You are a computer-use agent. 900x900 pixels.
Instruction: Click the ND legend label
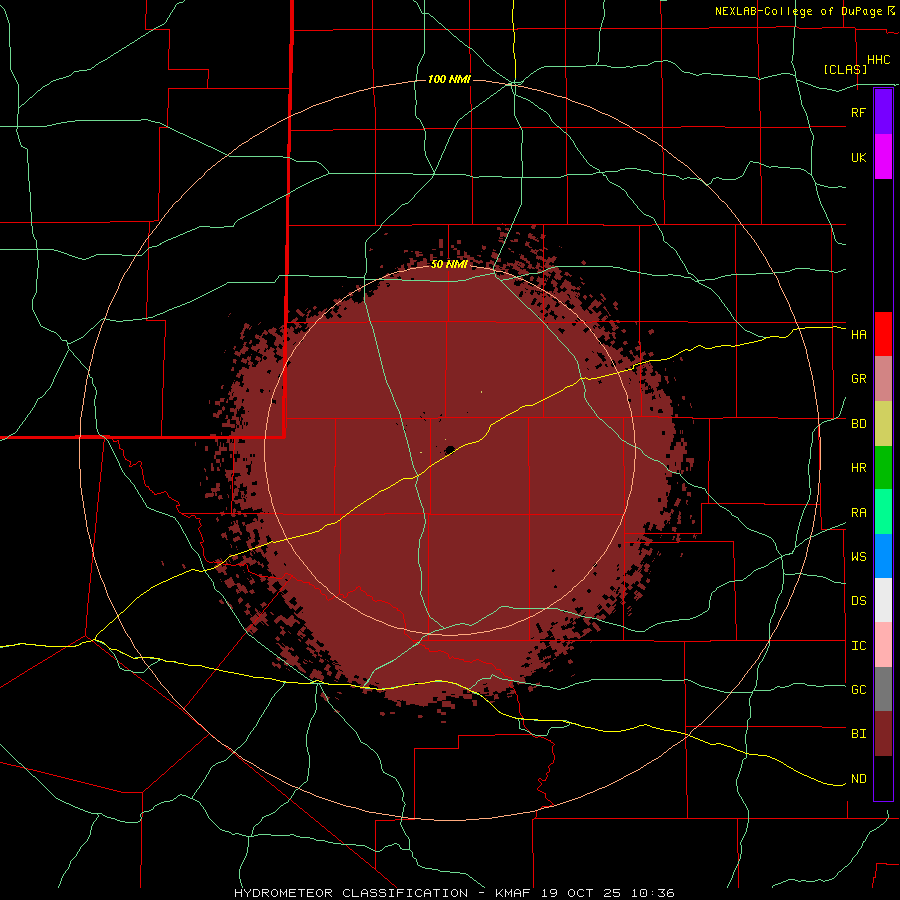858,779
